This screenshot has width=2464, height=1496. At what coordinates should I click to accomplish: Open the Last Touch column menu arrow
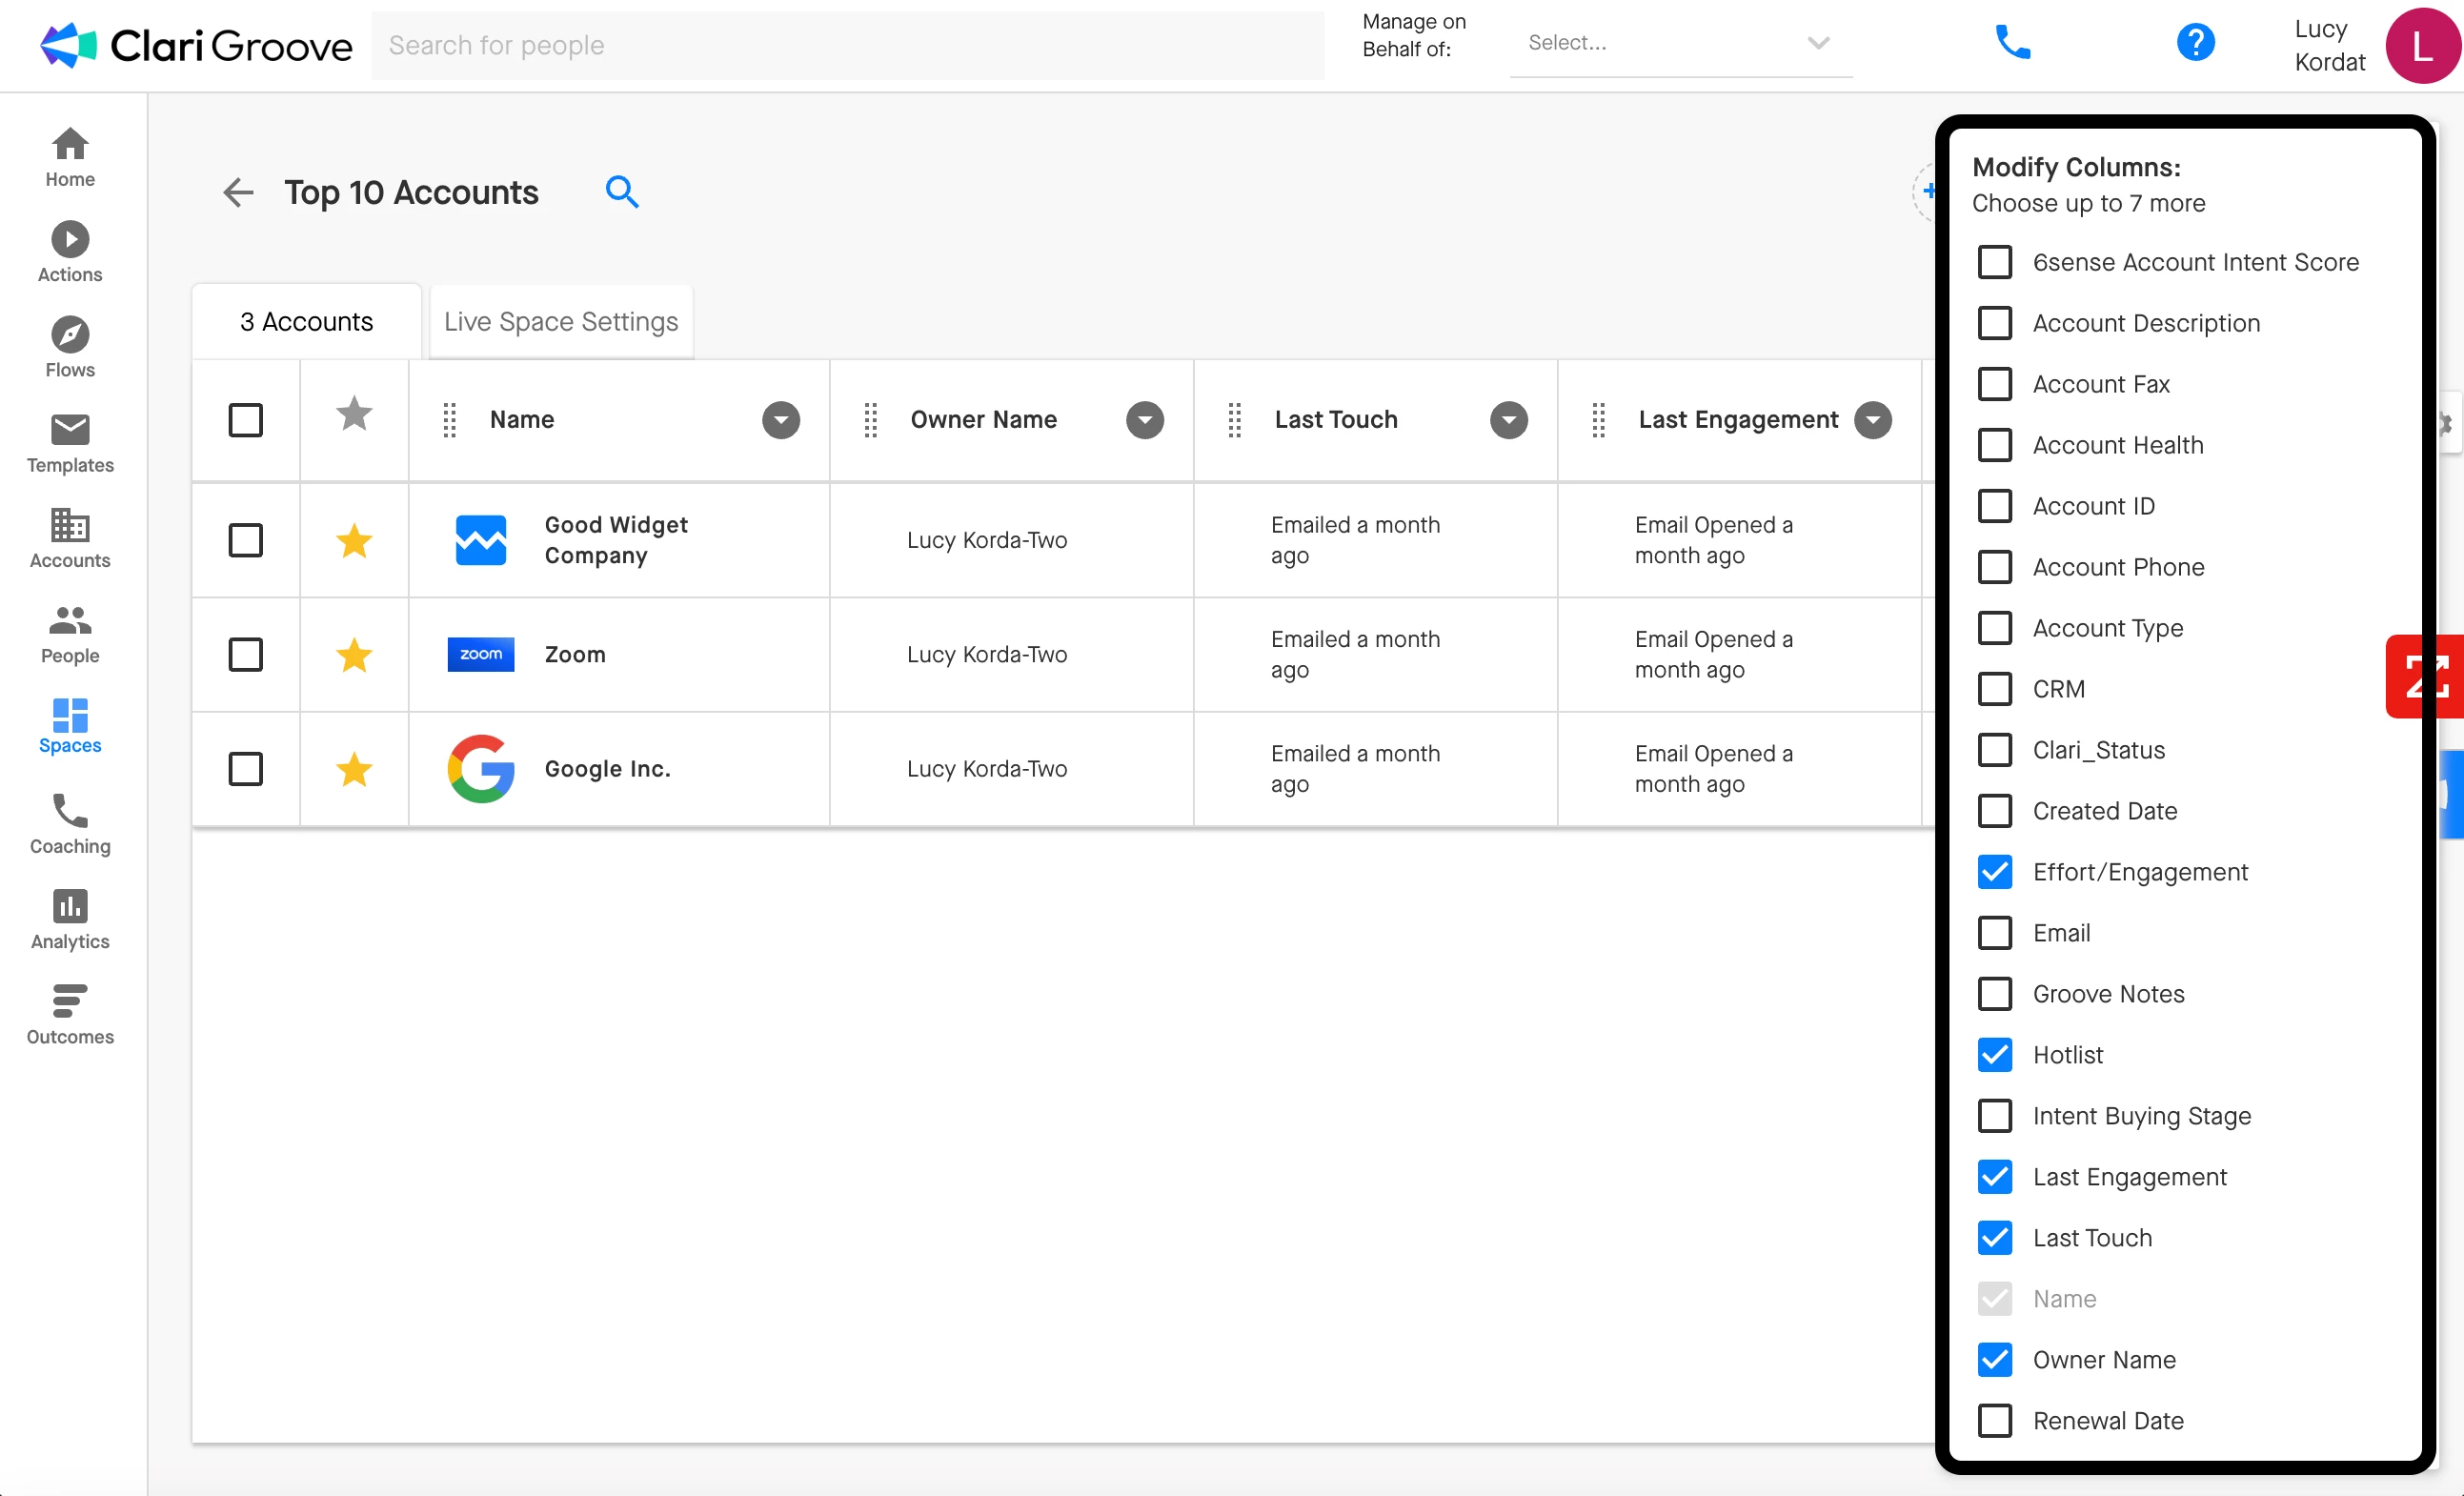[1508, 420]
